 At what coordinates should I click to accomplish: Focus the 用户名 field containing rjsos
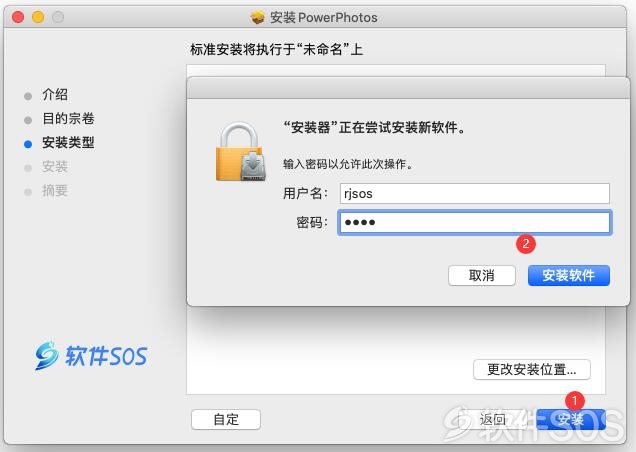tap(475, 194)
